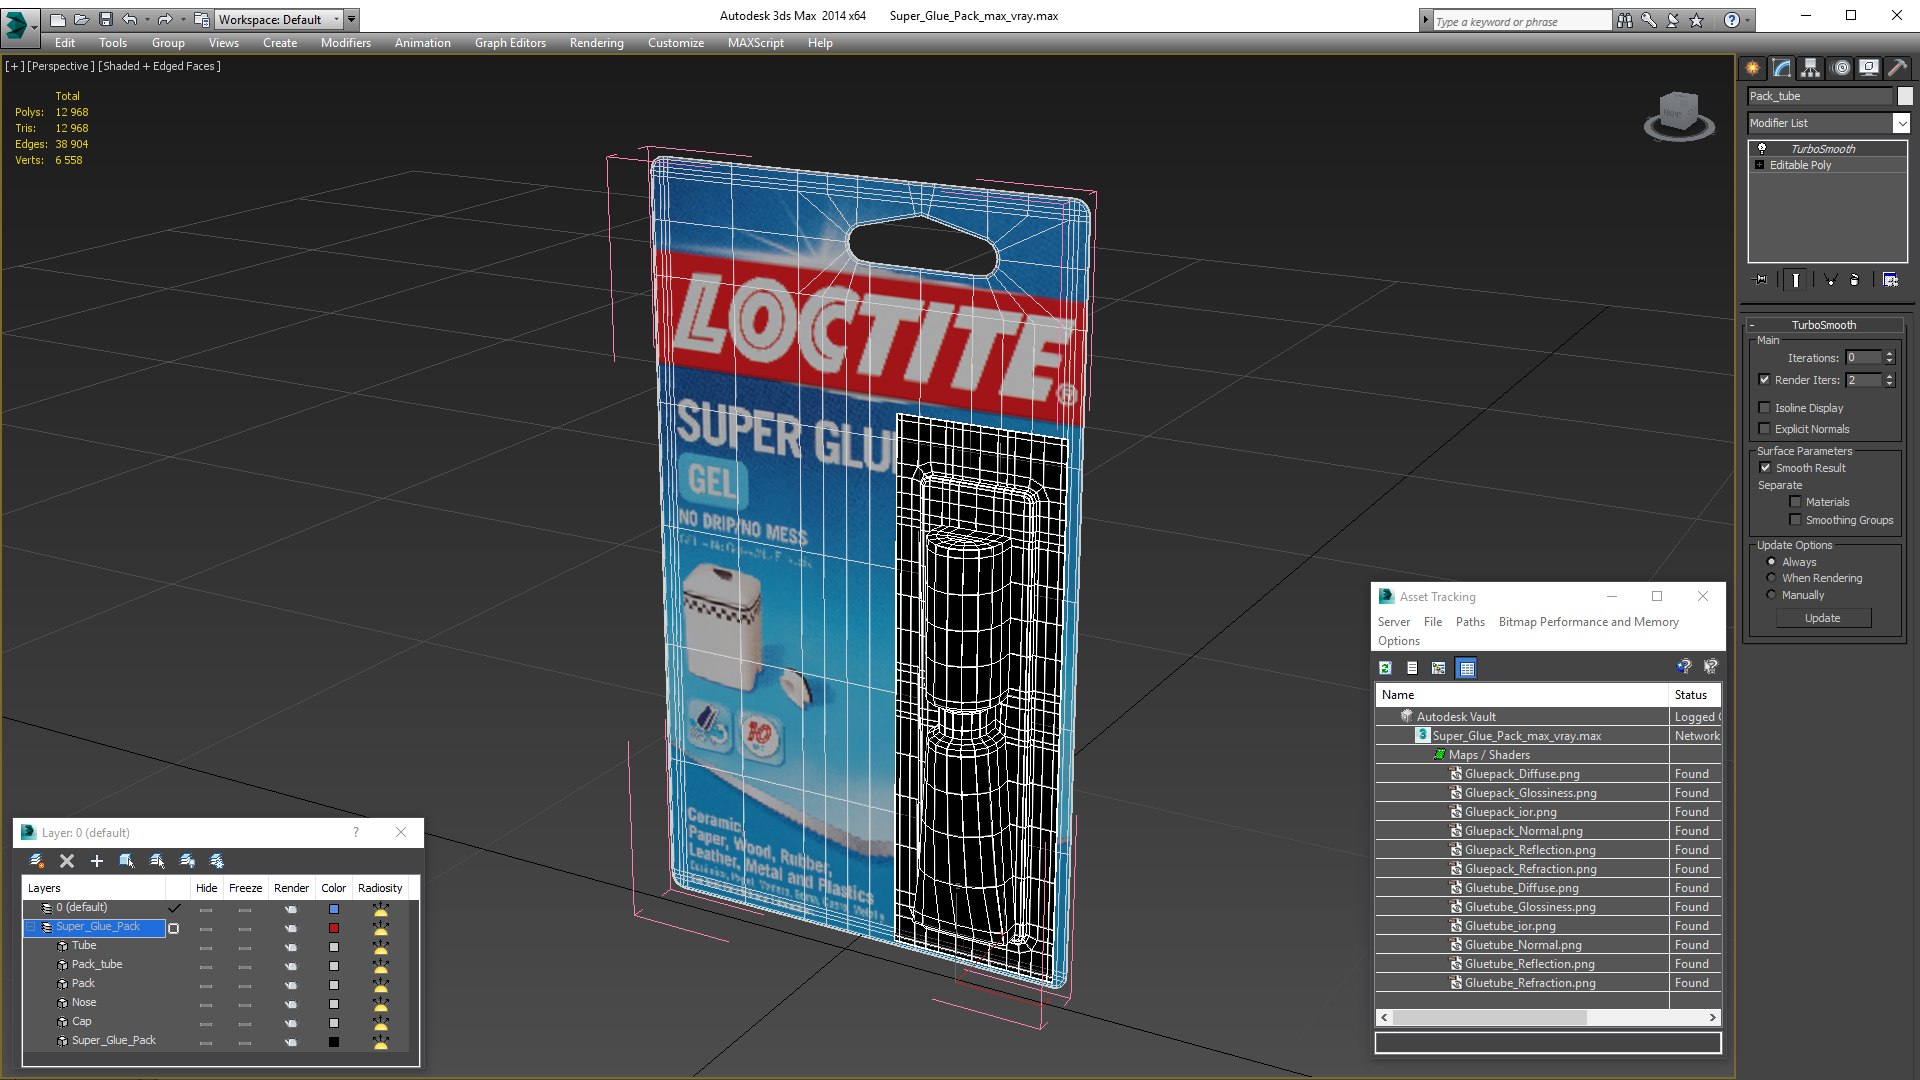
Task: Click the Save File icon
Action: tap(105, 19)
